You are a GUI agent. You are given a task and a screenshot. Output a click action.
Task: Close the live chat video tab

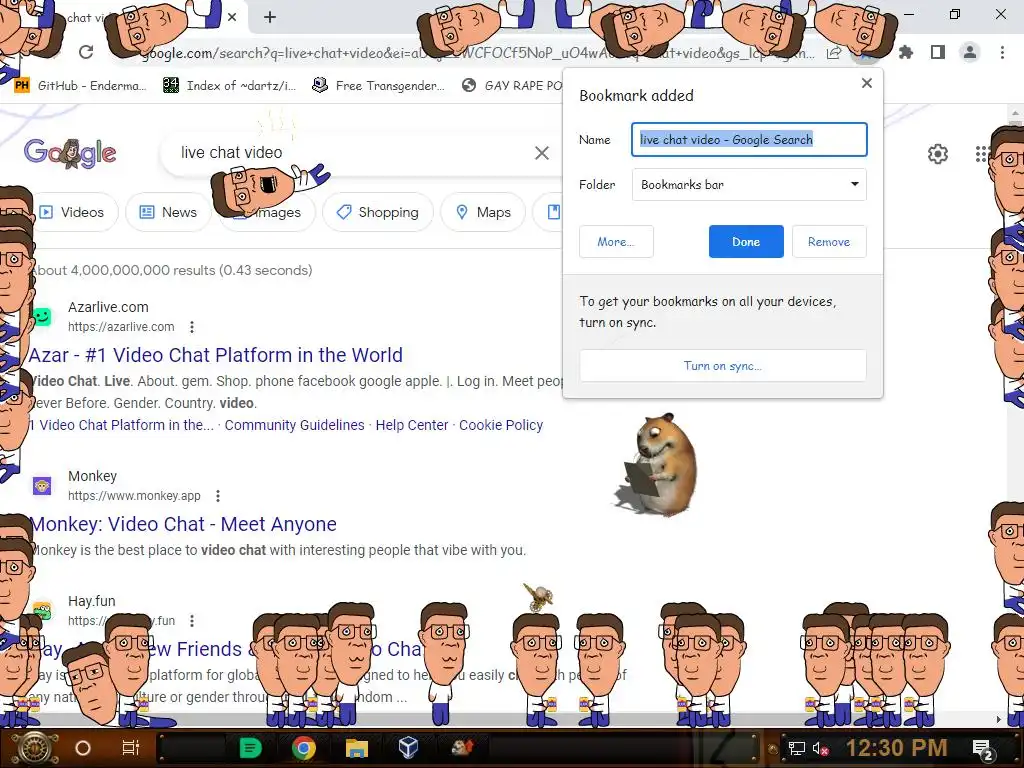point(232,17)
